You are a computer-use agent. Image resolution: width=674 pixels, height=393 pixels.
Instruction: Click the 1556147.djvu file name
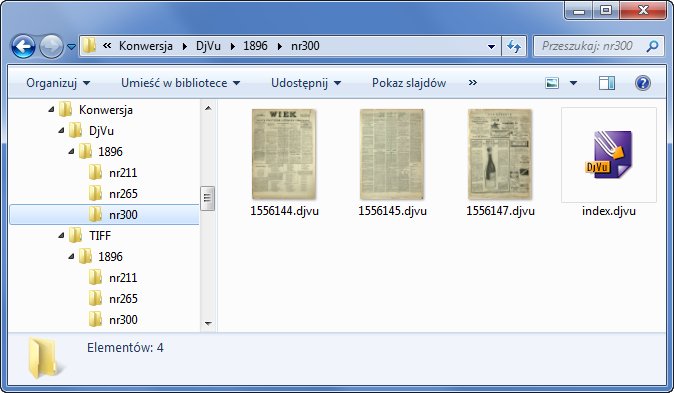tap(500, 211)
